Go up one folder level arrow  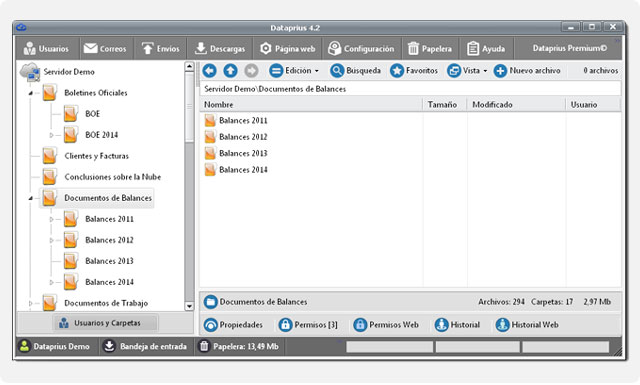coord(230,71)
